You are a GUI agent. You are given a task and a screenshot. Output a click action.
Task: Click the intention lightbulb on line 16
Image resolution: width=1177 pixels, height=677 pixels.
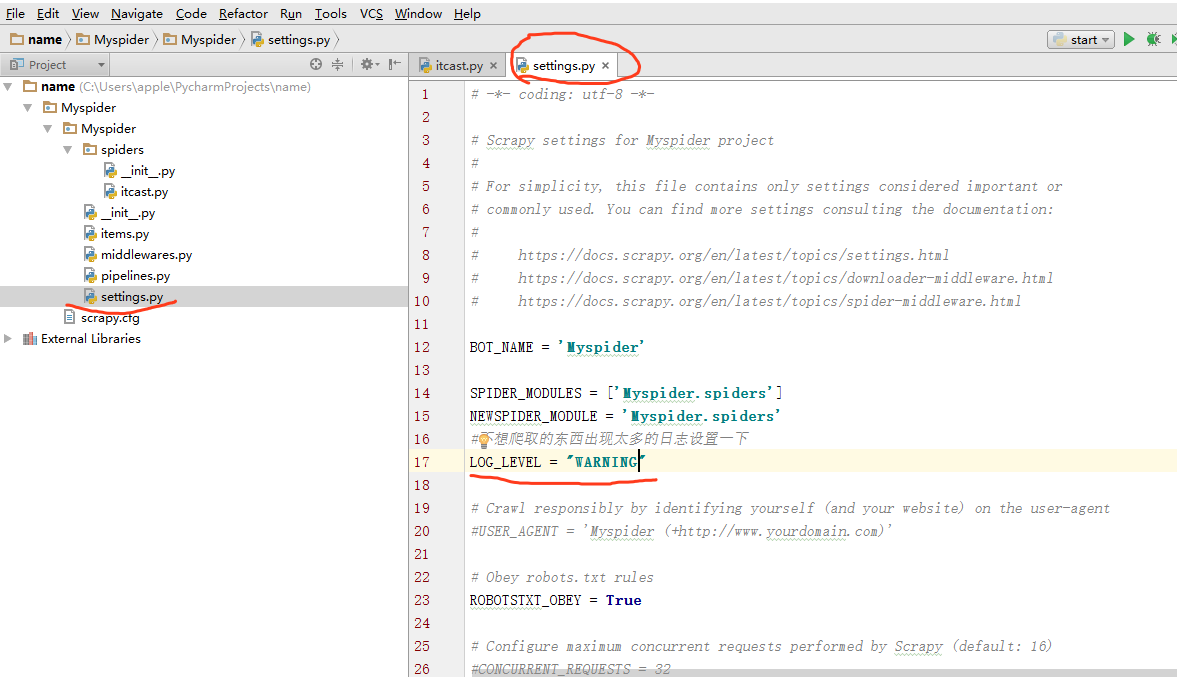(485, 439)
